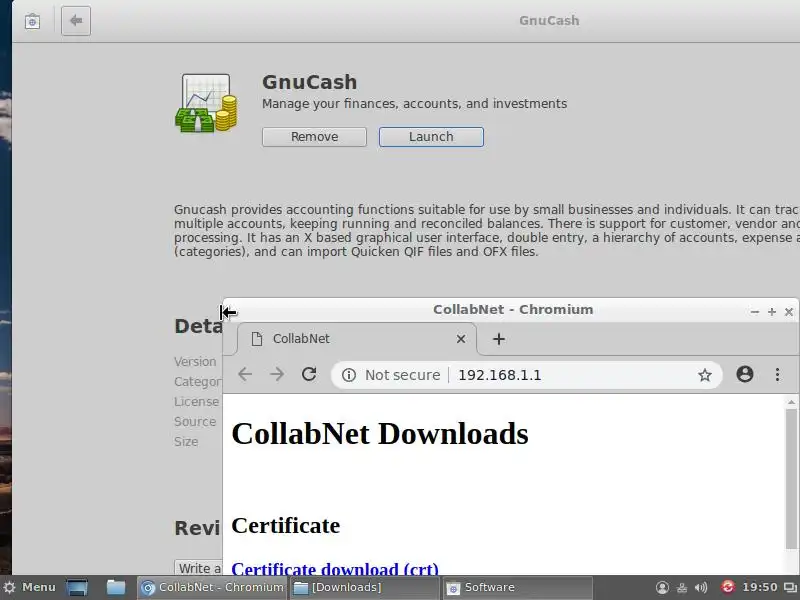Click 'Manage your finances, accounts, and investments' subtitle
The image size is (800, 600).
coord(414,104)
